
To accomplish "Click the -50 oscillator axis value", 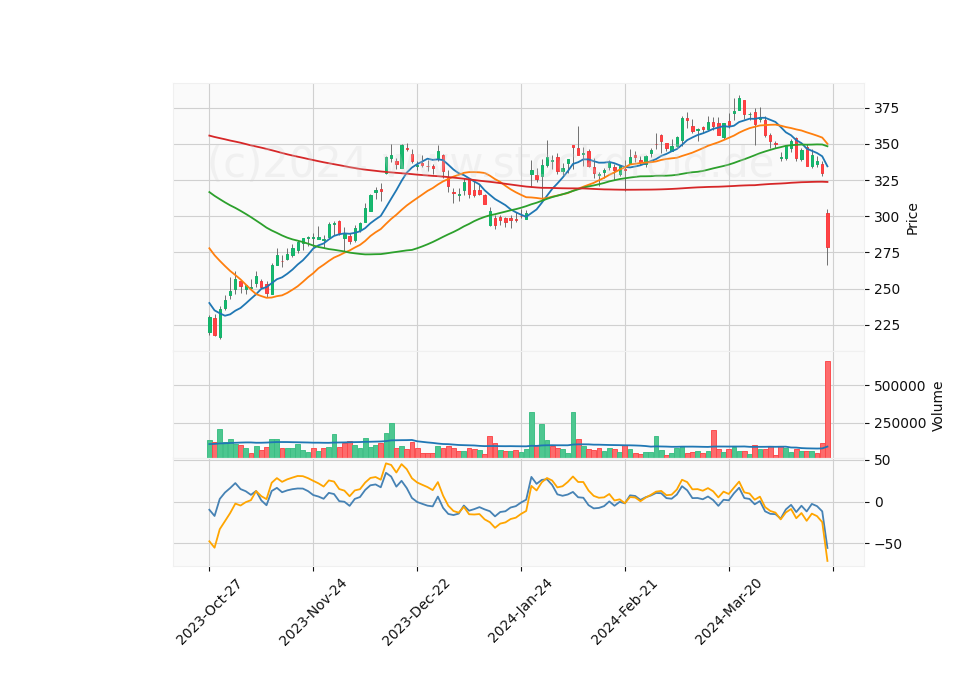I will [x=888, y=544].
